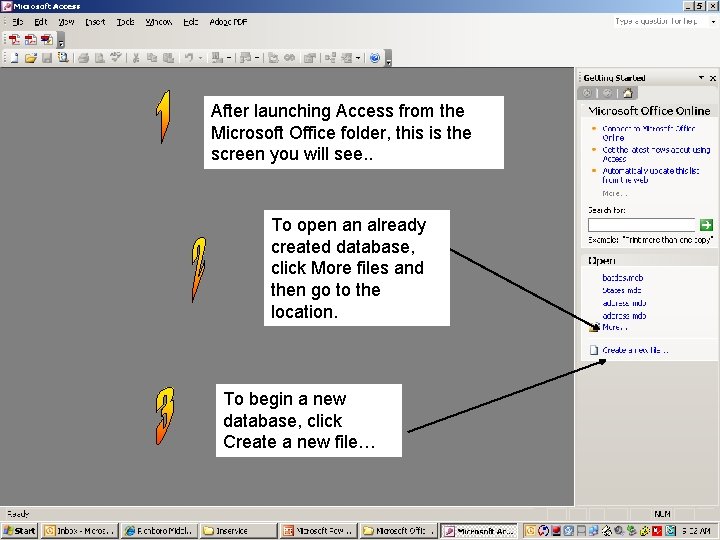The width and height of the screenshot is (720, 540).
Task: Click the Search for text field
Action: point(641,225)
